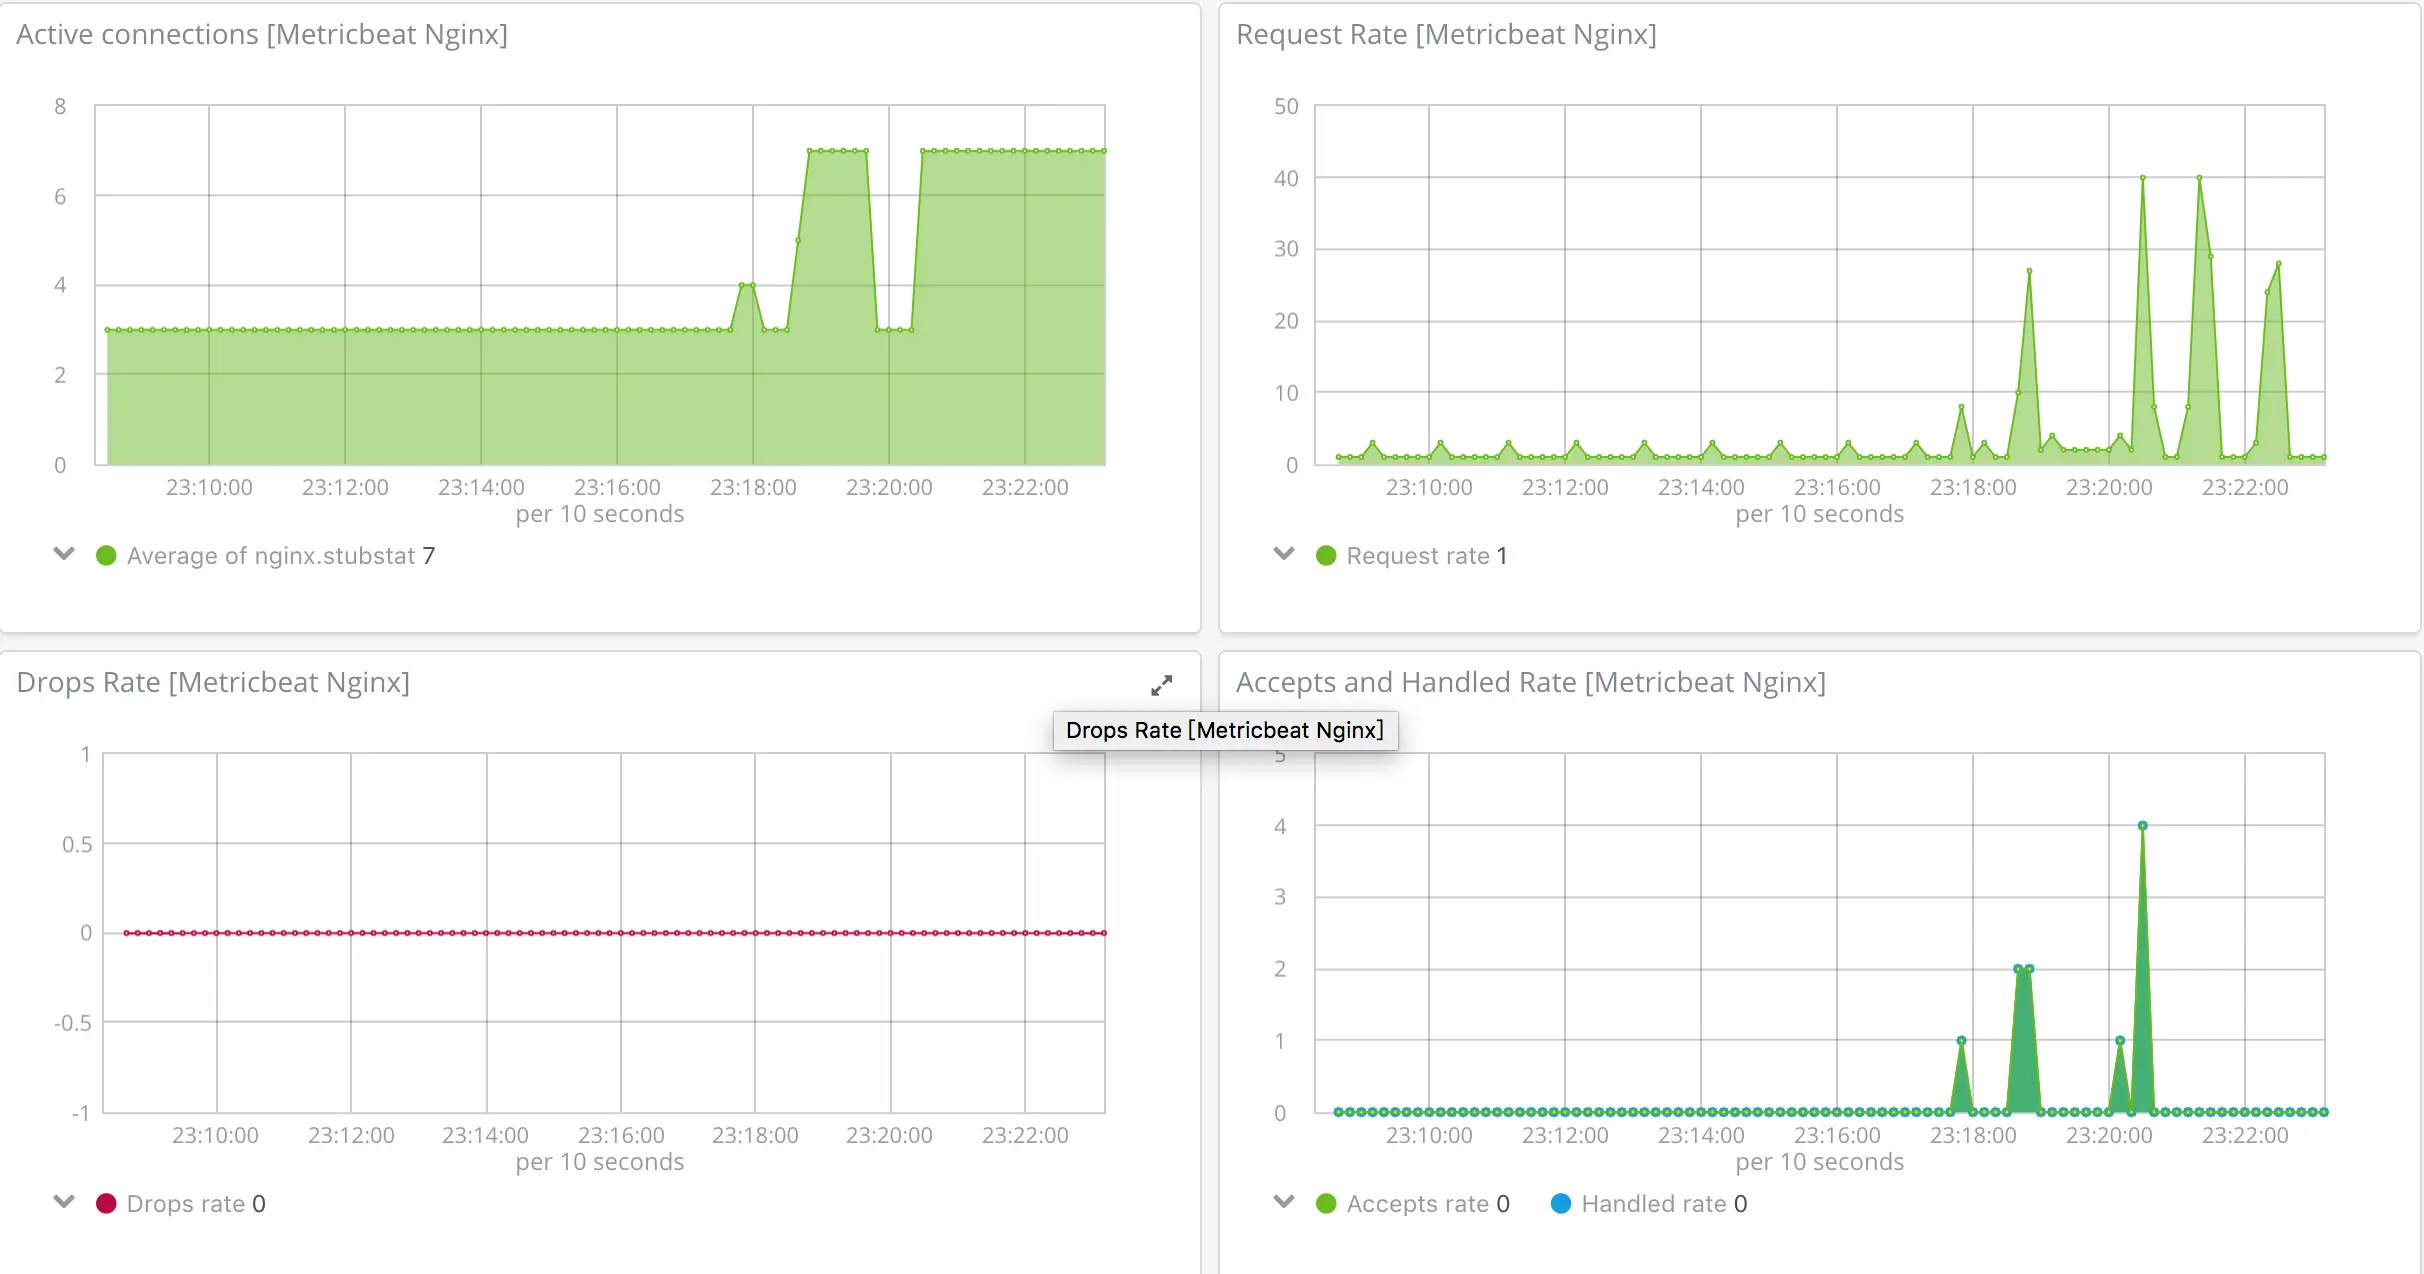Open the Active connections panel title menu
The height and width of the screenshot is (1274, 2424).
click(262, 34)
